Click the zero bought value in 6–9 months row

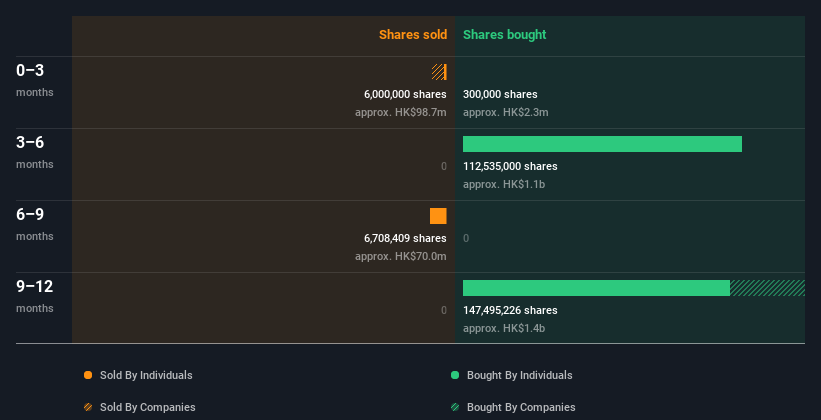(x=466, y=238)
